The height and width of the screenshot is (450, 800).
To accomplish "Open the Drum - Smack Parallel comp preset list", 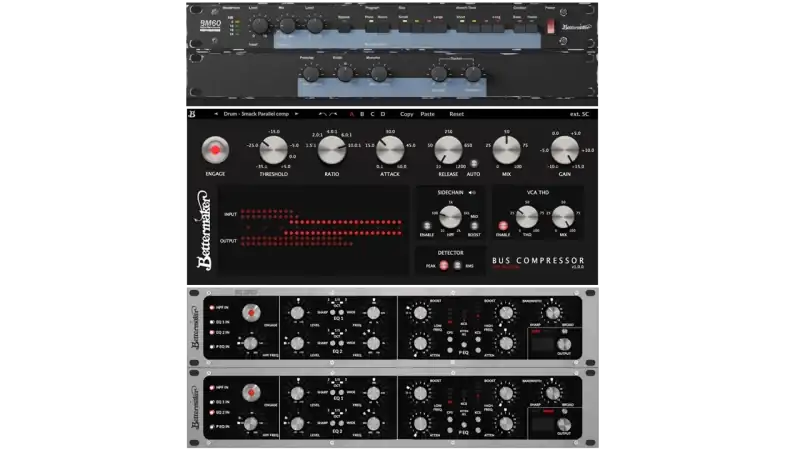I will coord(256,114).
